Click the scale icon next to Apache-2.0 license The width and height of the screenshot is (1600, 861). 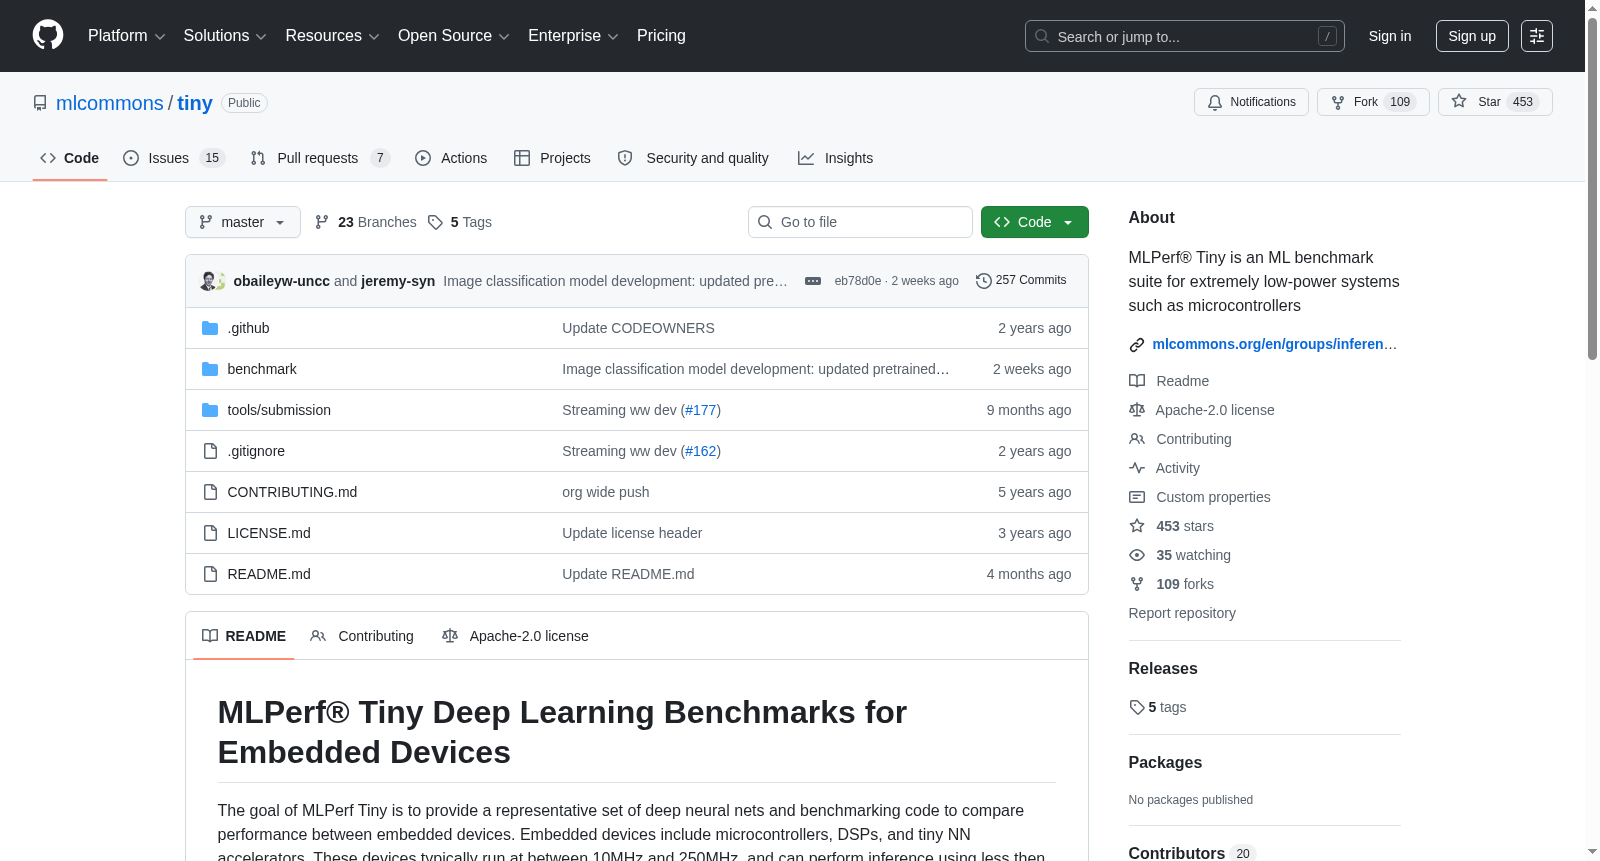1137,410
